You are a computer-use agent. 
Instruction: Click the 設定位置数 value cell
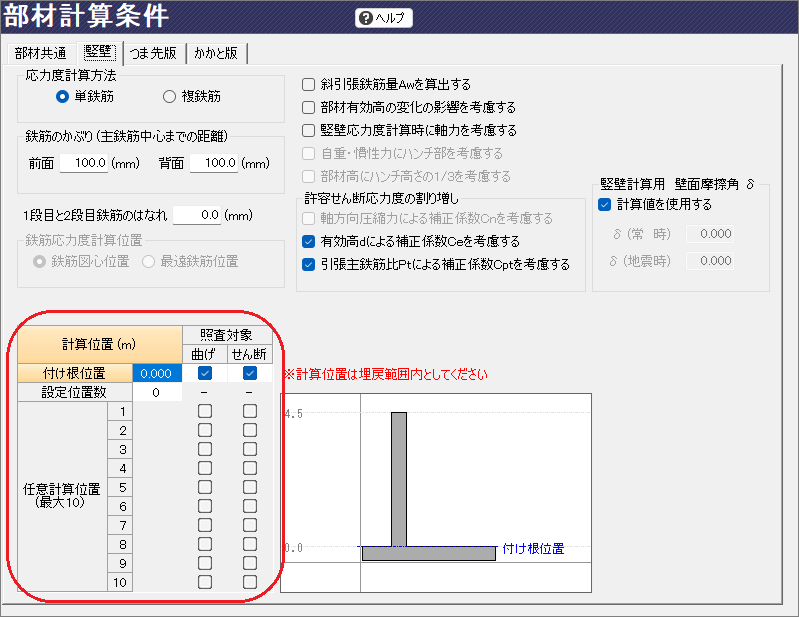(x=157, y=393)
